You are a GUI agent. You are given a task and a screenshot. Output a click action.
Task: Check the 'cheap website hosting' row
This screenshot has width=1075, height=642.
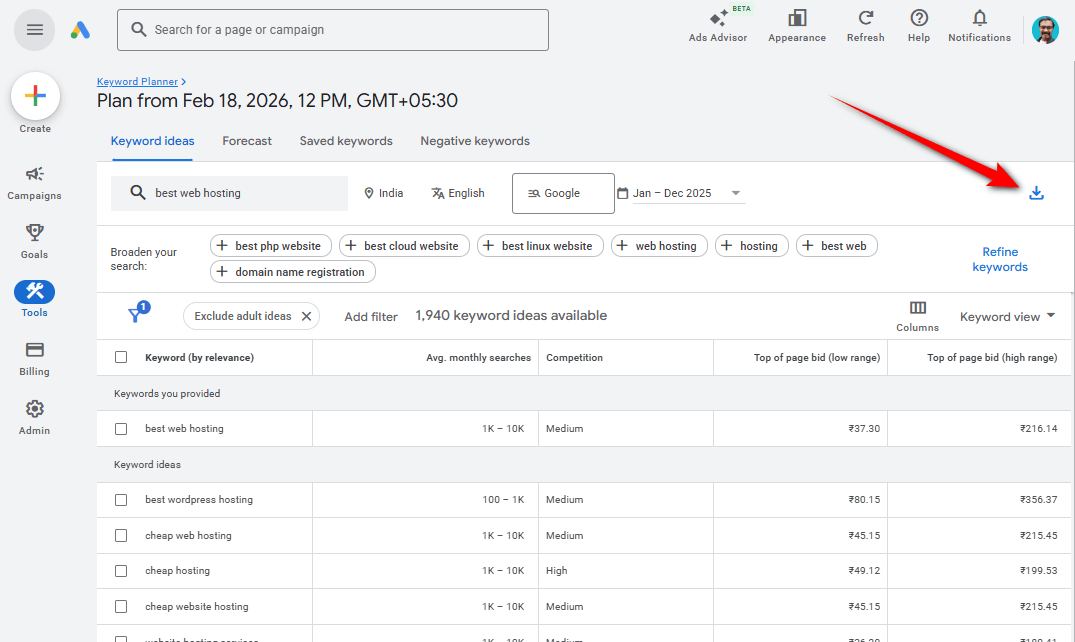coord(121,606)
